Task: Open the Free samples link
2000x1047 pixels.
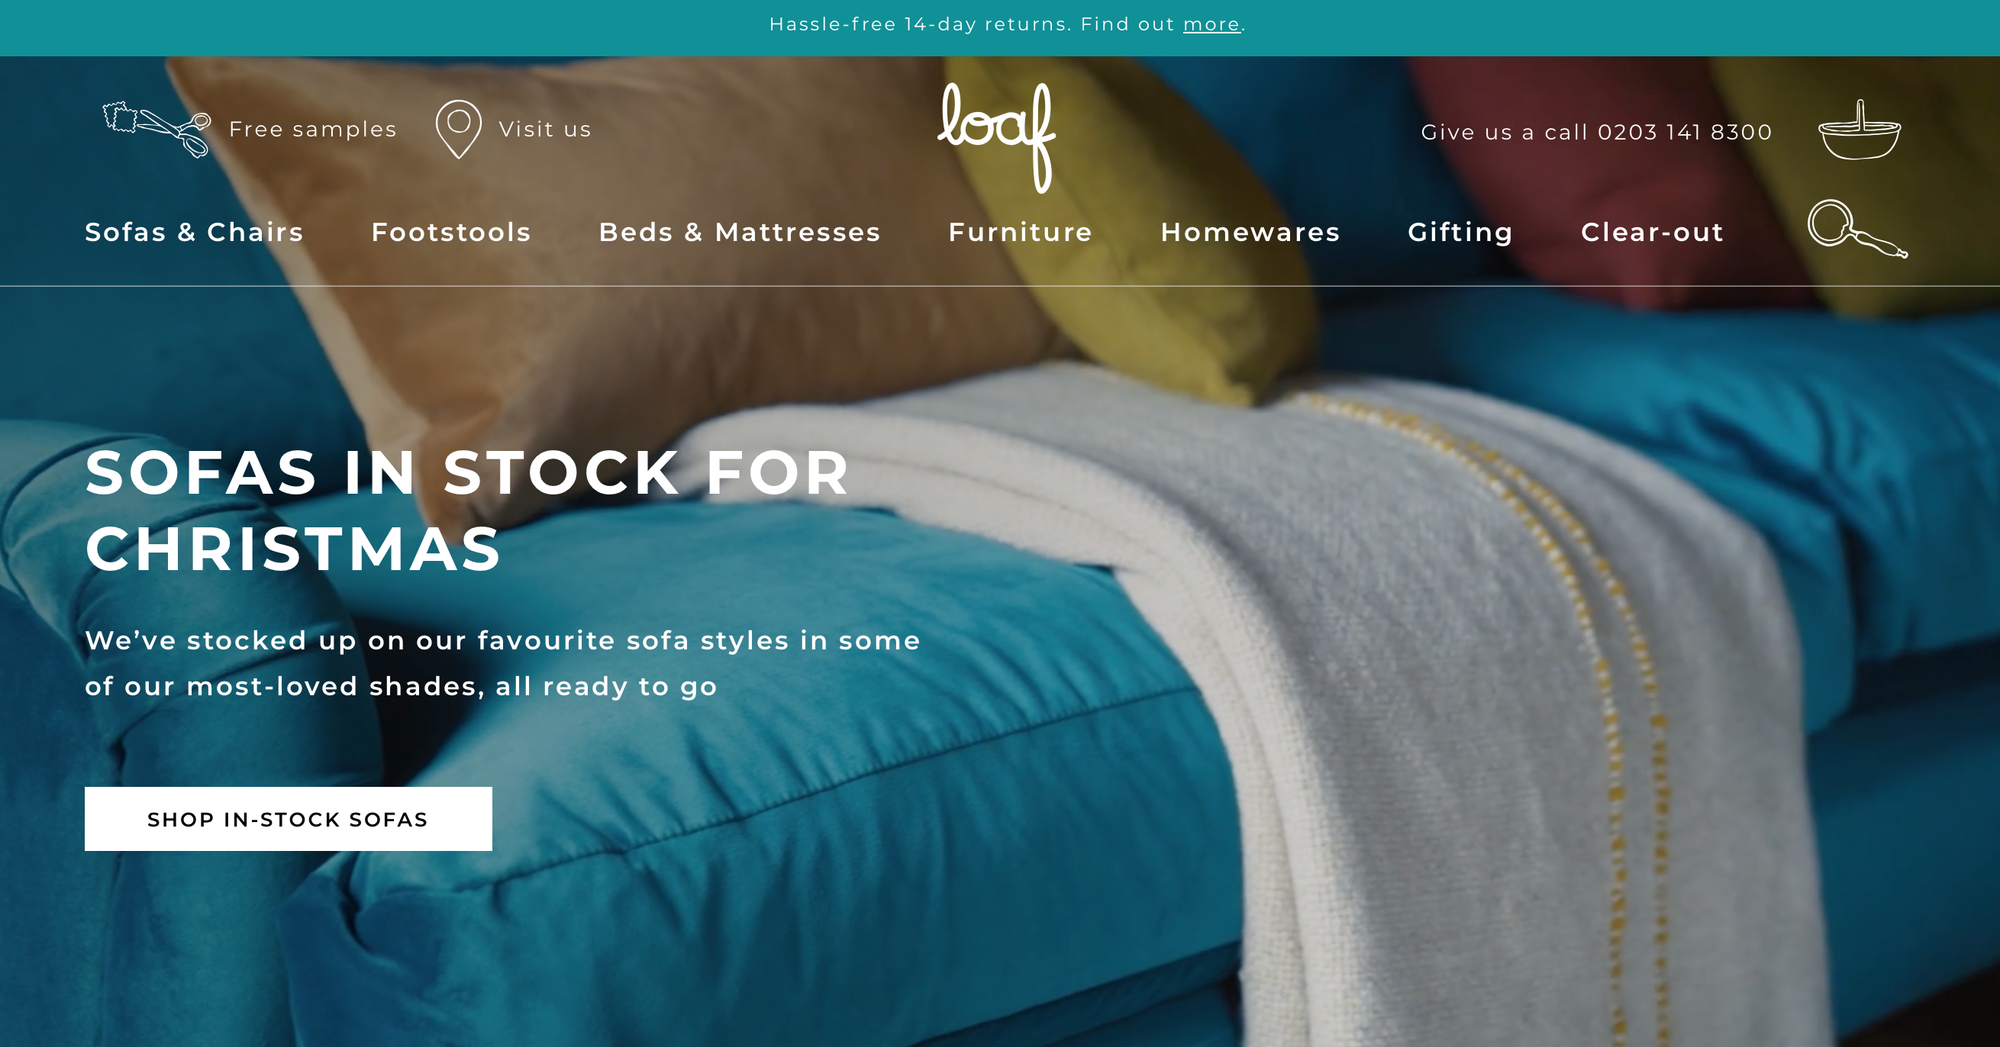Action: [313, 130]
